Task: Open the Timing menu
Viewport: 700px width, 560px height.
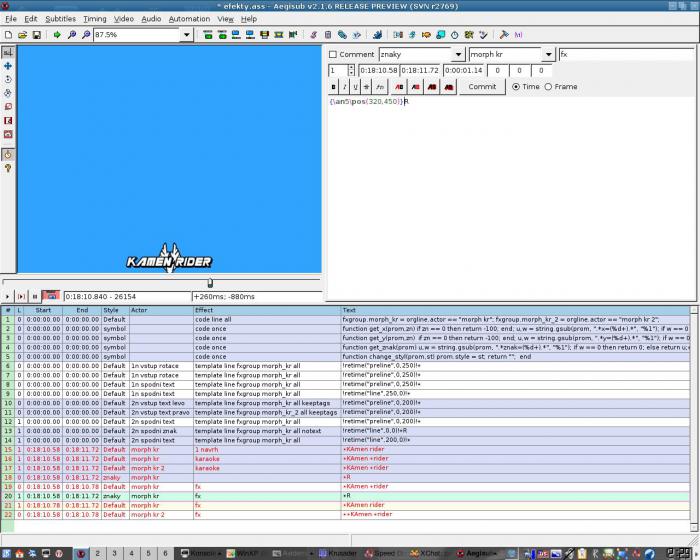Action: pos(95,19)
